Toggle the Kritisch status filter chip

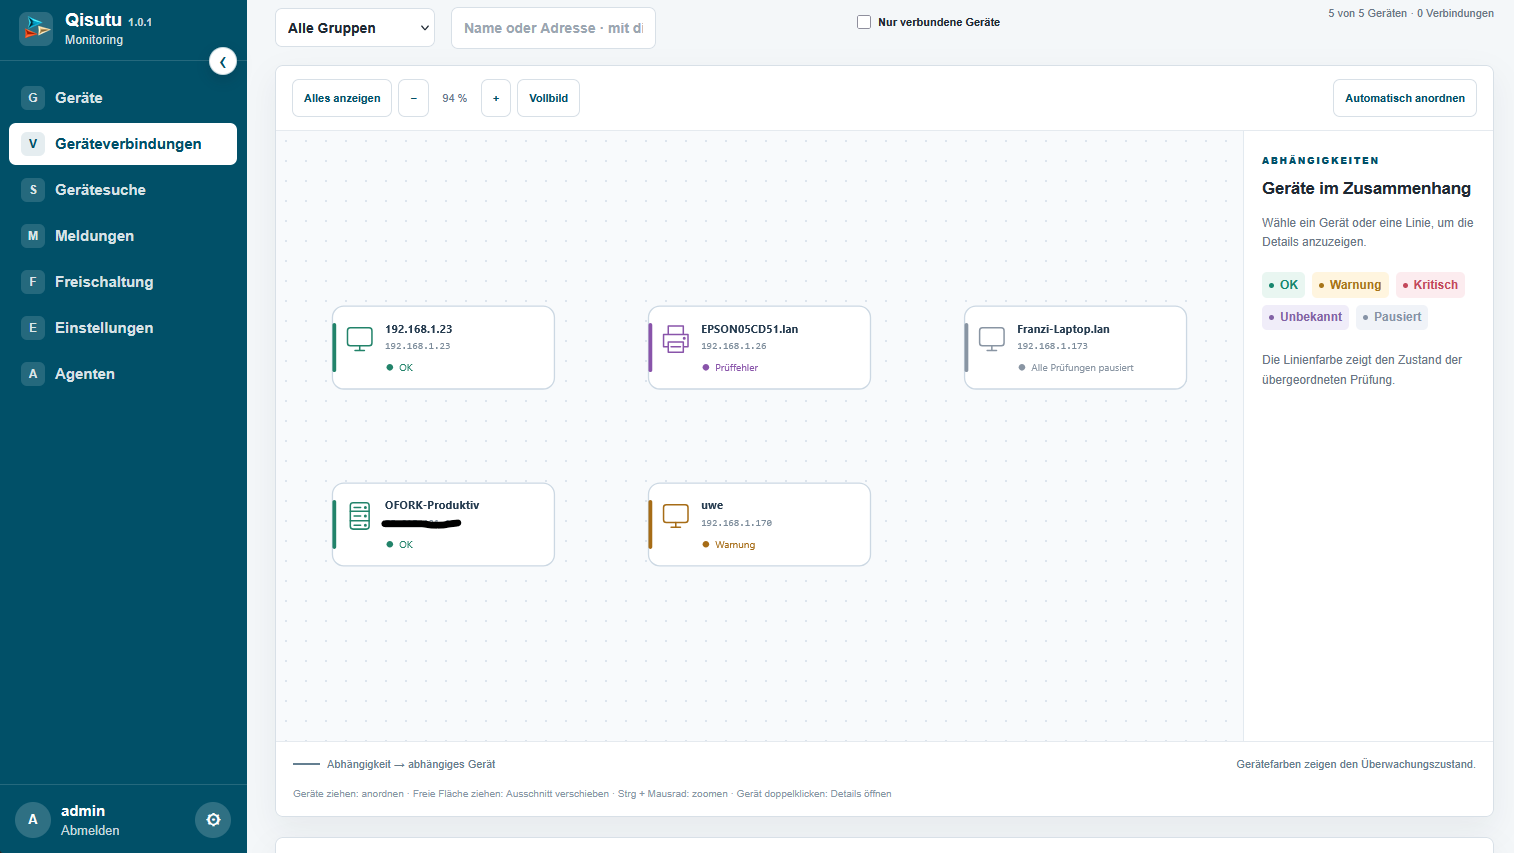pyautogui.click(x=1430, y=285)
